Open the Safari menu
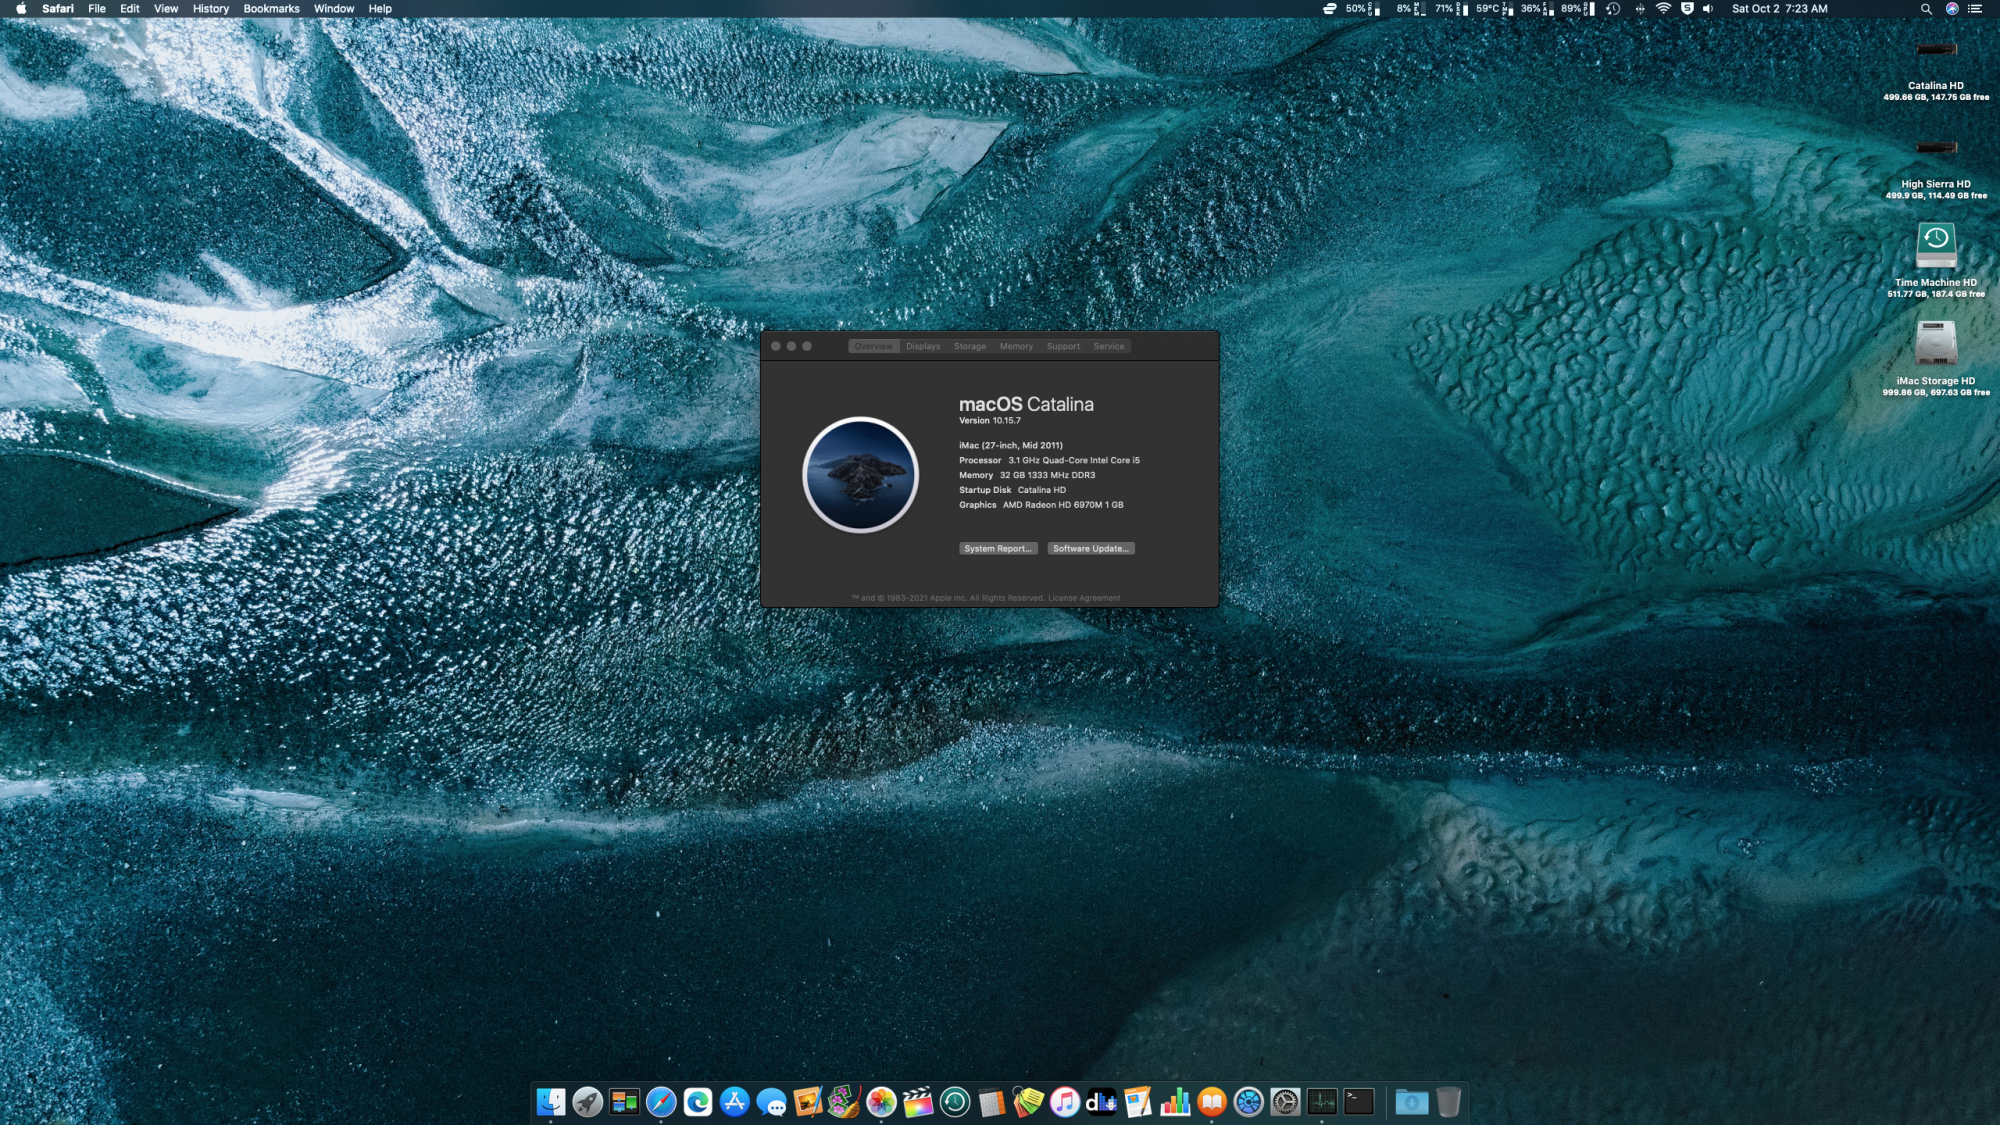2000x1125 pixels. click(x=58, y=9)
